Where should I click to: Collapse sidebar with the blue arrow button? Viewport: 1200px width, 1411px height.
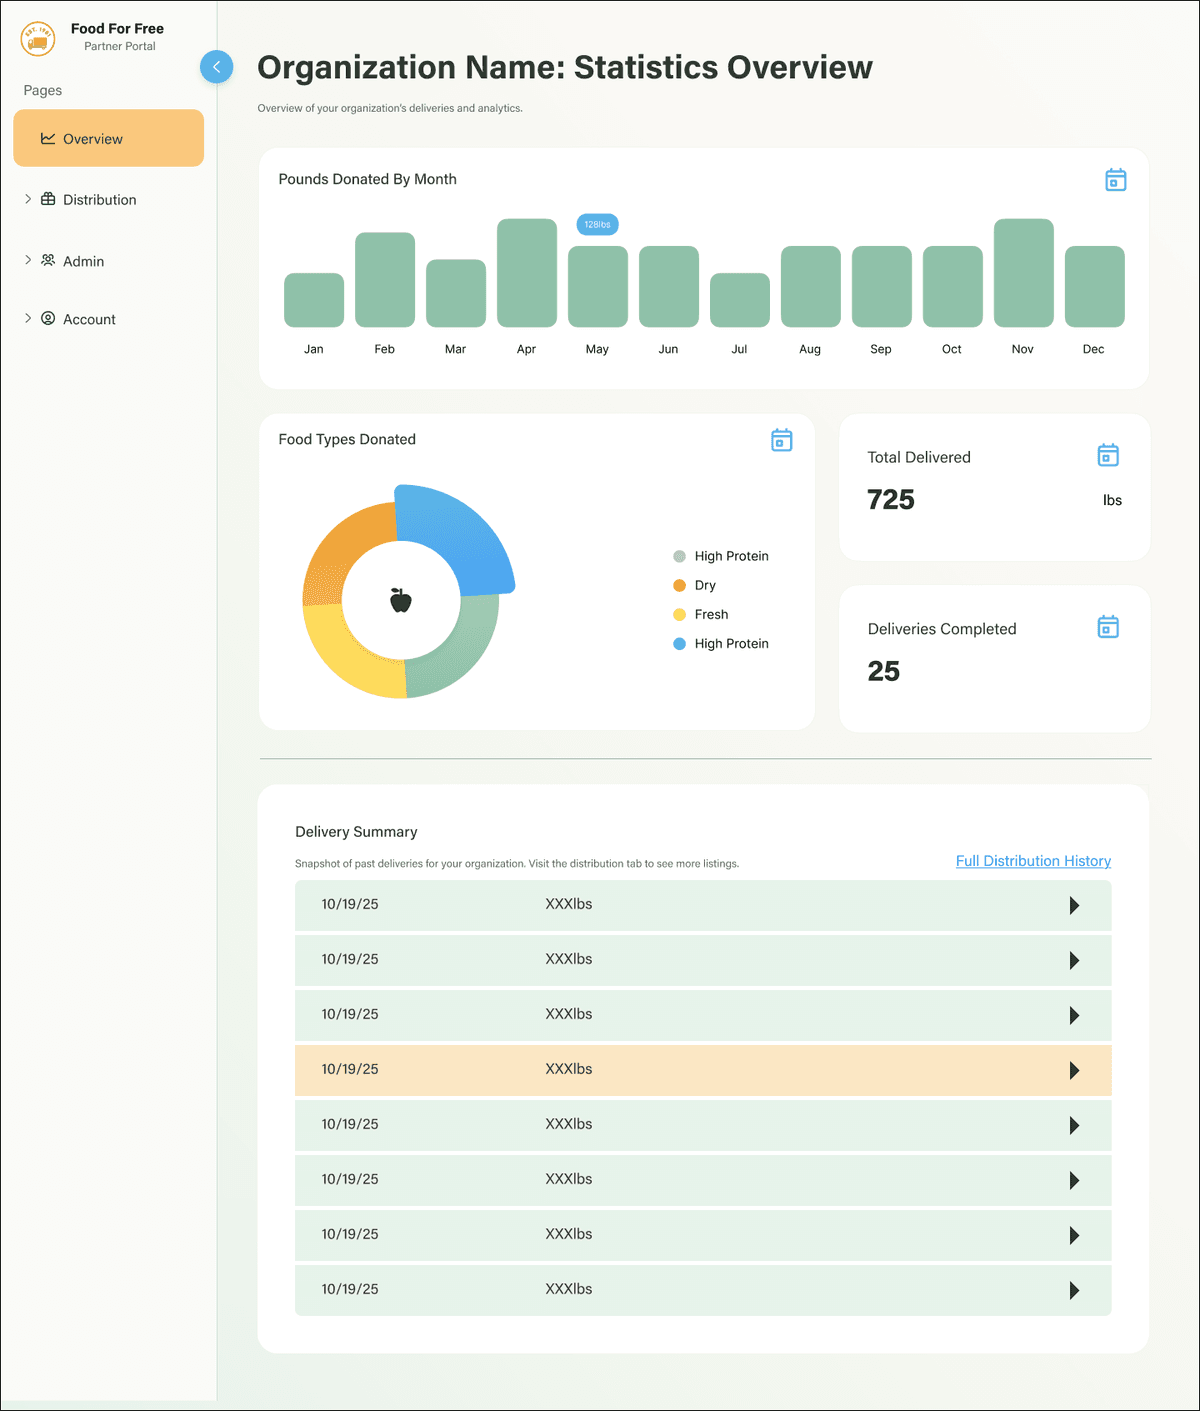216,67
